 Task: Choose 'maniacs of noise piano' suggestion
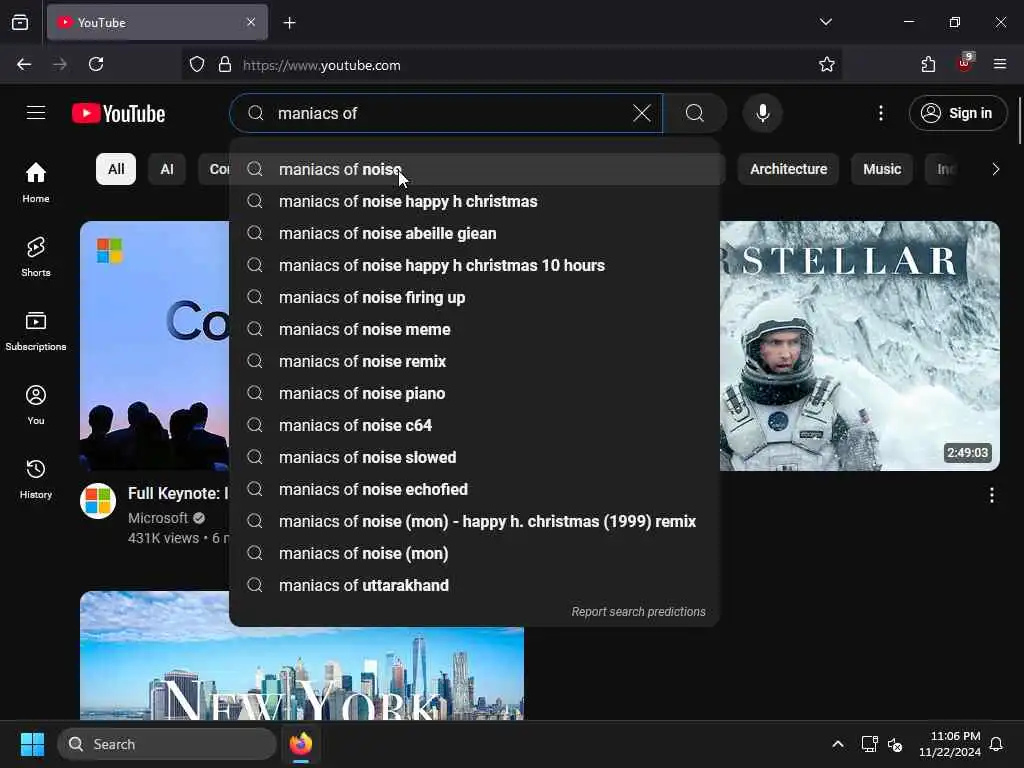(x=475, y=393)
